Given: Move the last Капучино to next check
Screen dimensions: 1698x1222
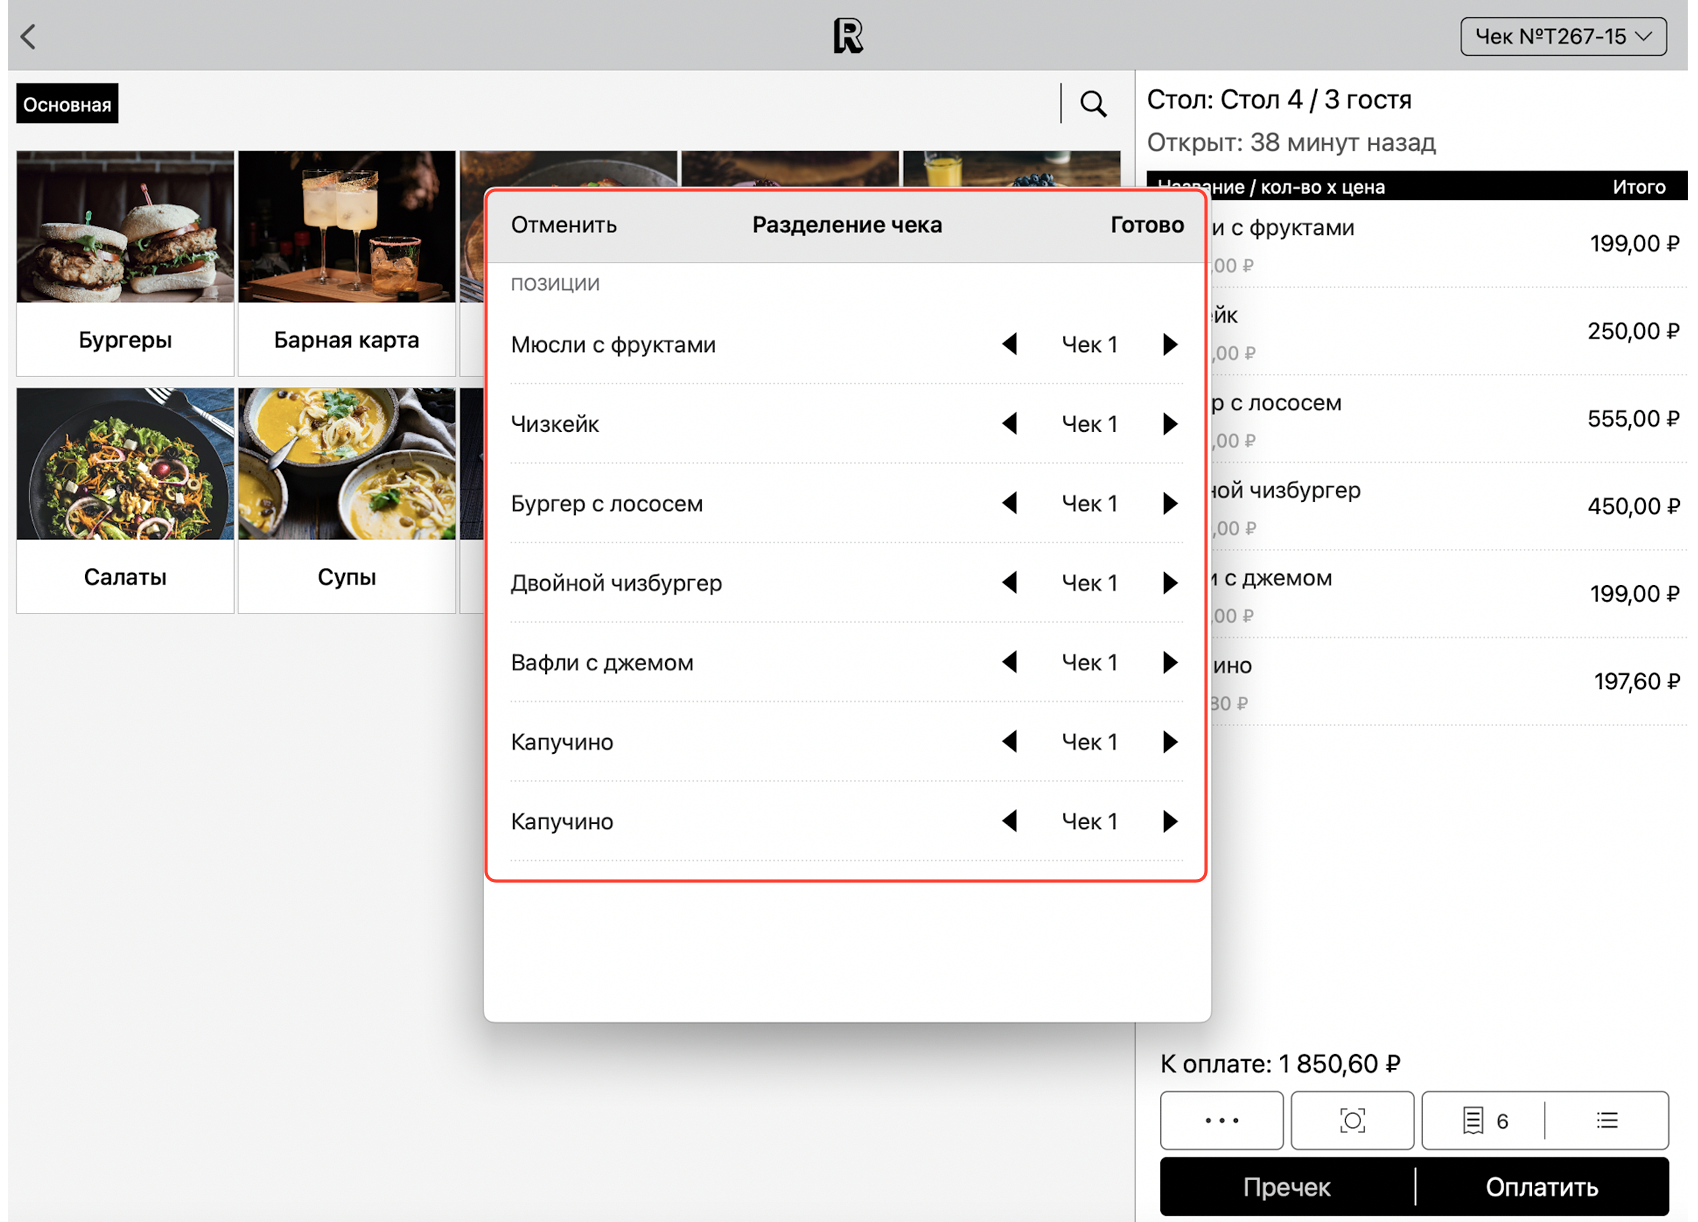Looking at the screenshot, I should pos(1169,822).
